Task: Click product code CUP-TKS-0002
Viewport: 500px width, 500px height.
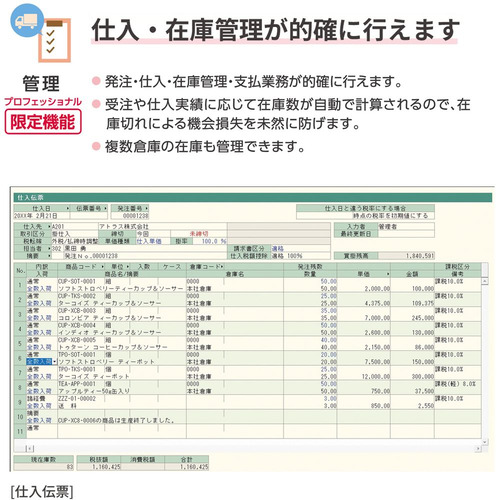Action: tap(77, 296)
